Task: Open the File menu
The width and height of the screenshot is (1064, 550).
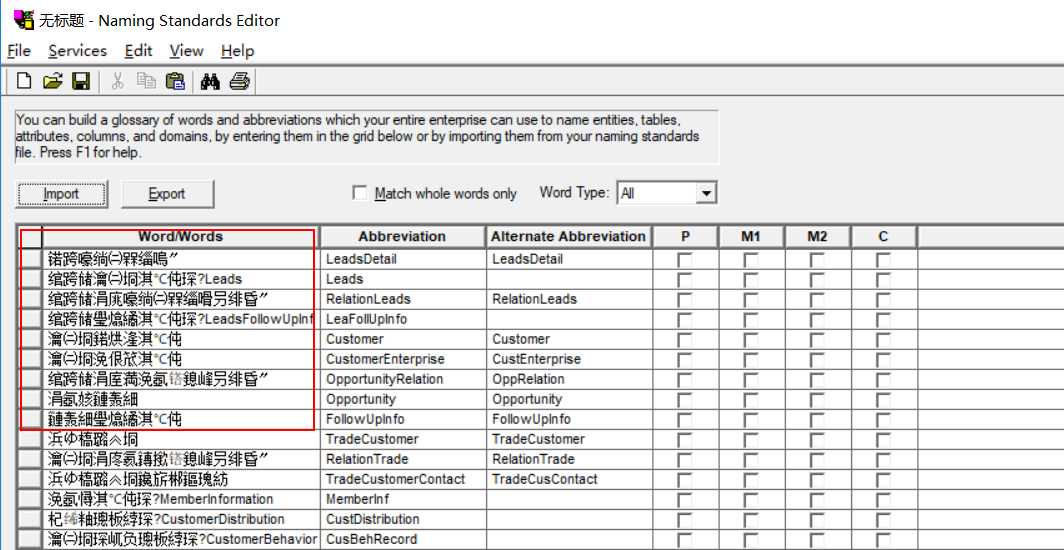Action: pyautogui.click(x=19, y=51)
